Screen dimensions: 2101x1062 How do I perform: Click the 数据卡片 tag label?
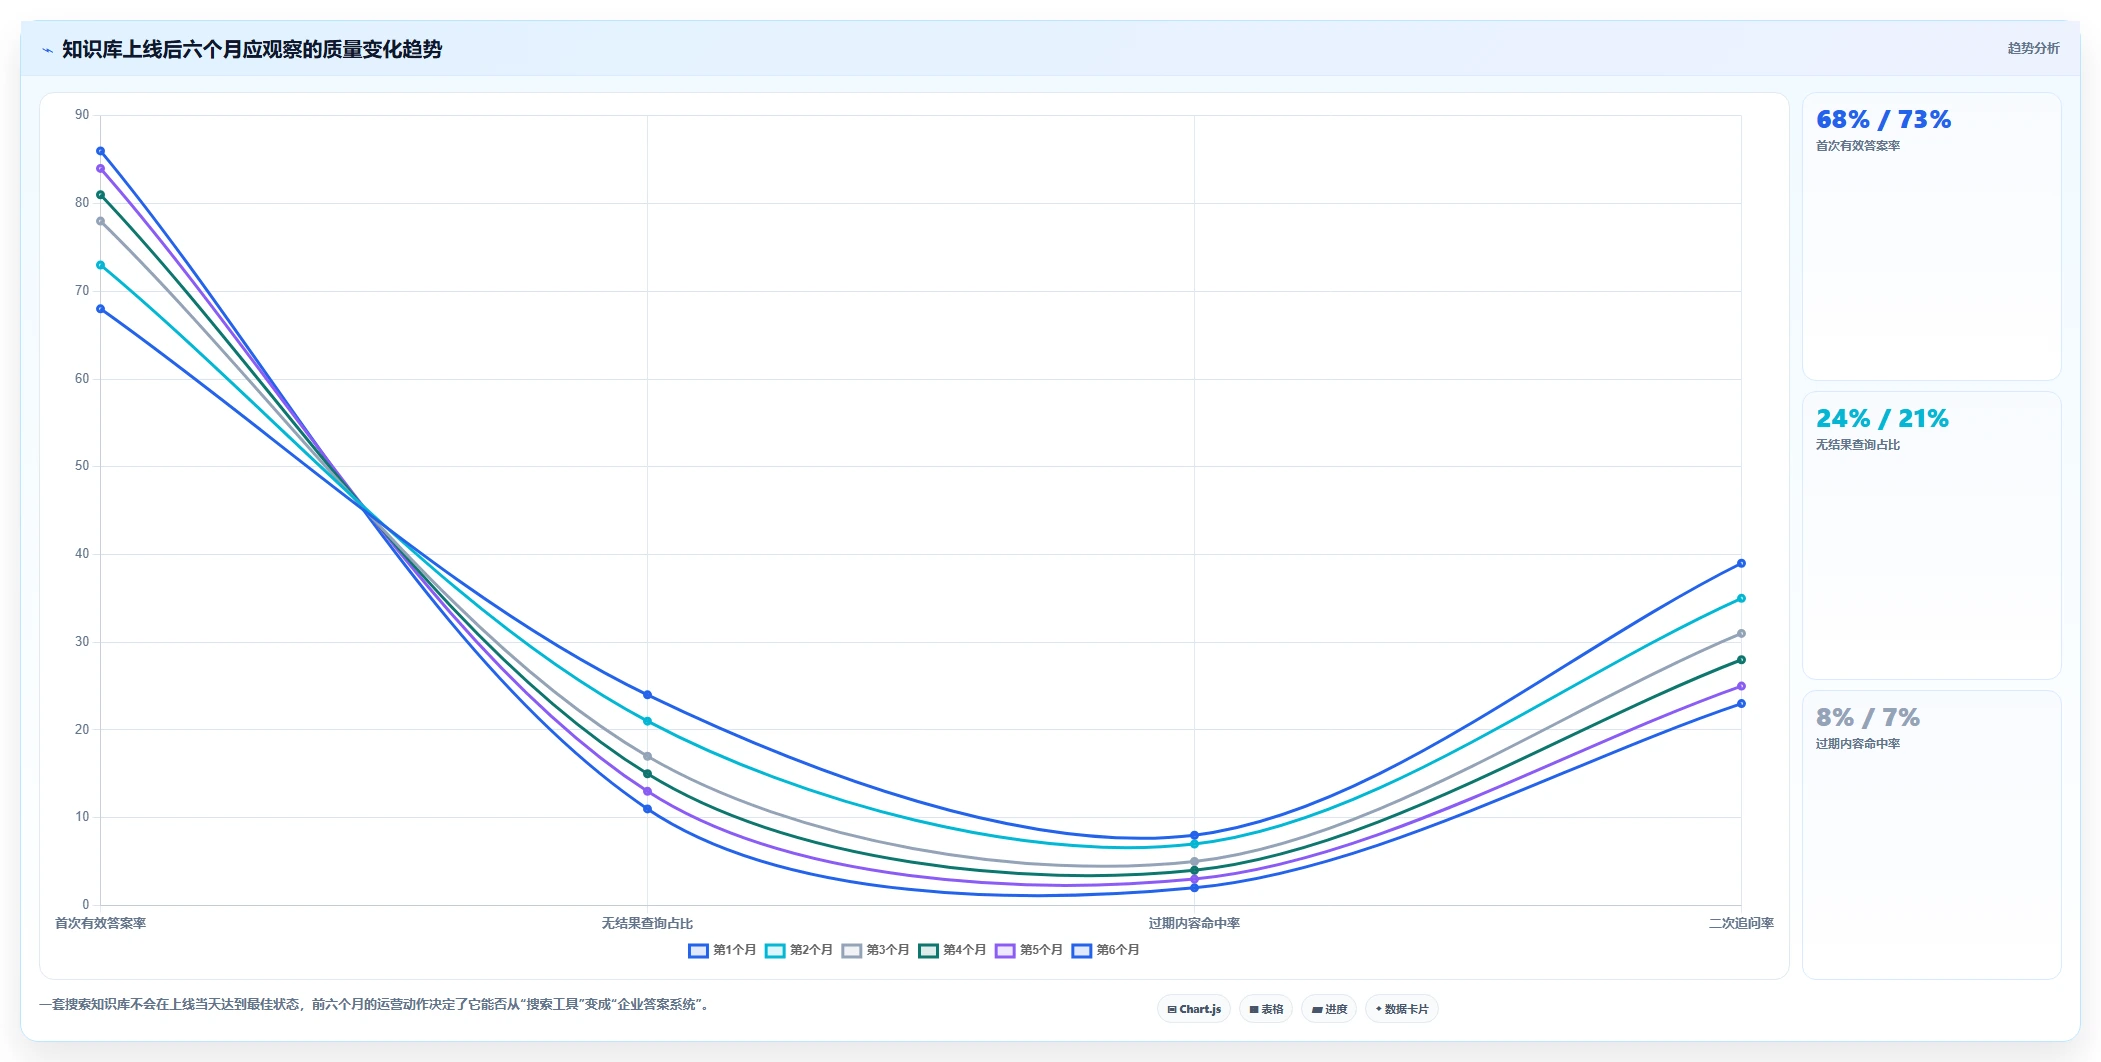click(1406, 1010)
